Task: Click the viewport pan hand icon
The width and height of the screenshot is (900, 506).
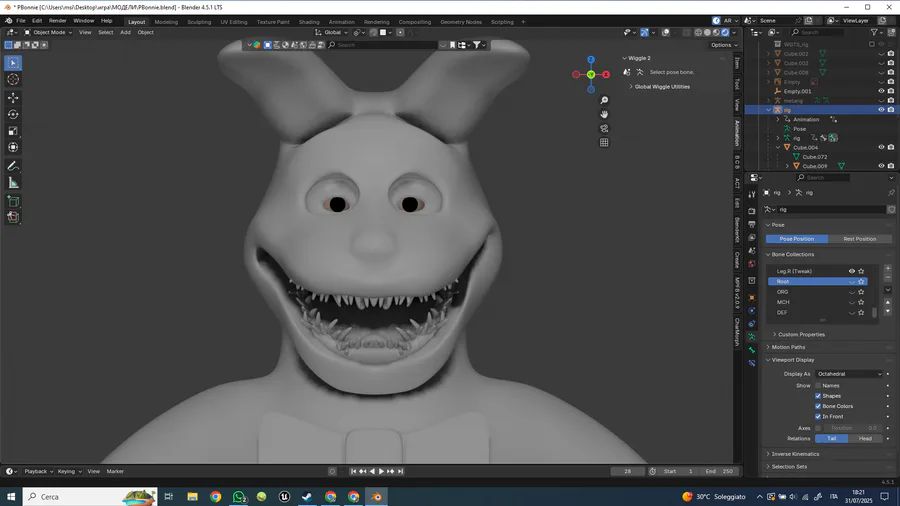Action: [x=604, y=114]
